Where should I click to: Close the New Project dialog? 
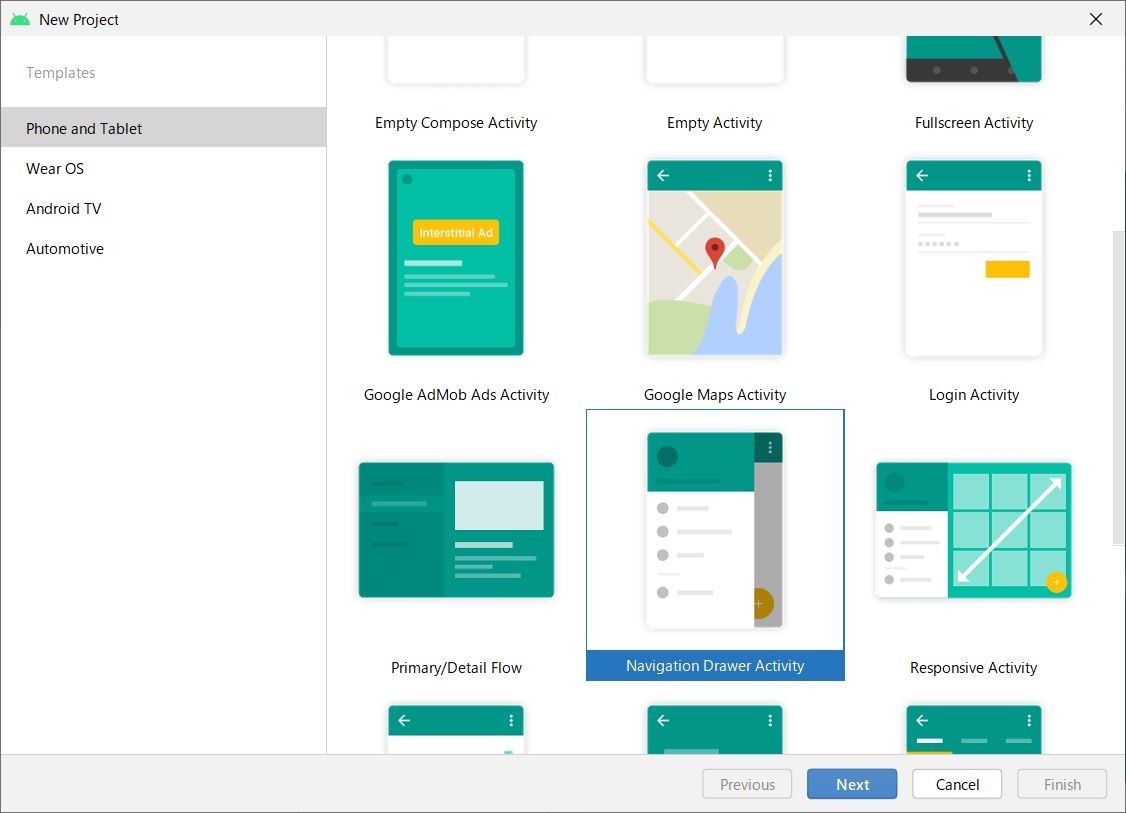[x=1095, y=19]
